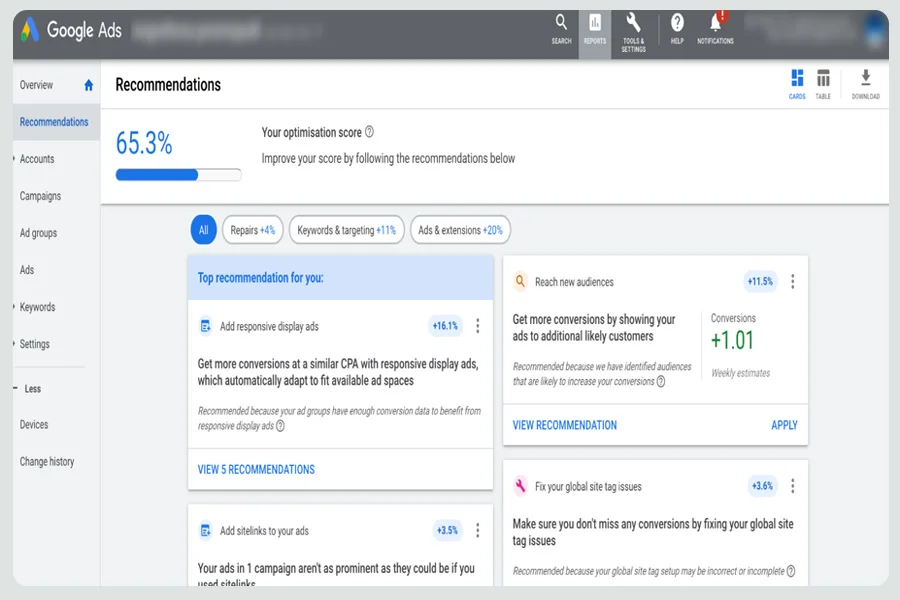Image resolution: width=900 pixels, height=600 pixels.
Task: Click VIEW 5 RECOMMENDATIONS link
Action: (x=256, y=470)
